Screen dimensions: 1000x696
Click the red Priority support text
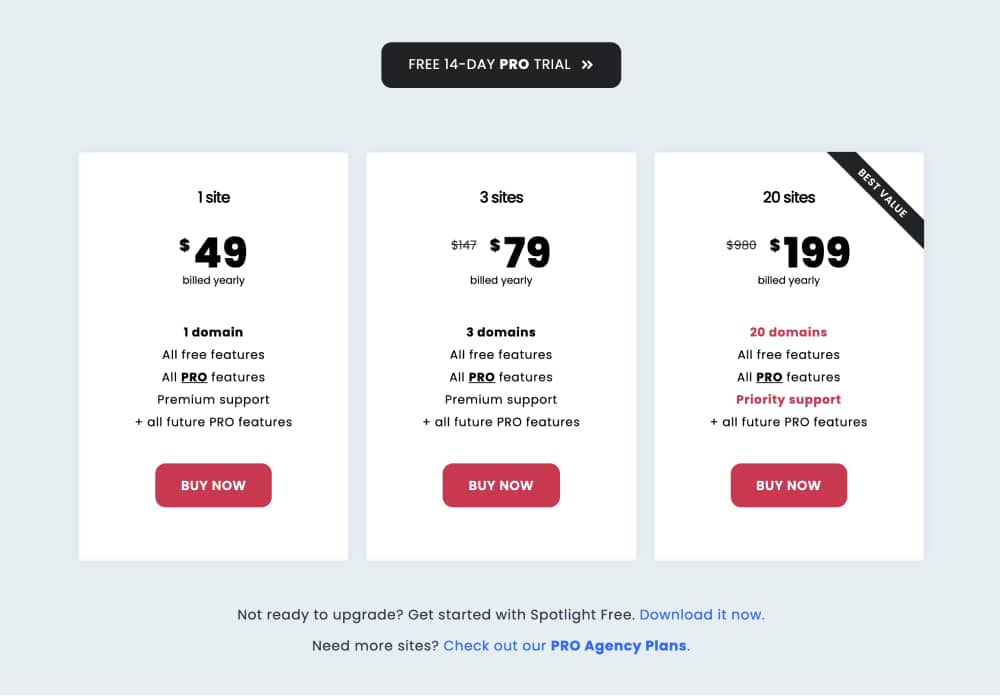[788, 399]
